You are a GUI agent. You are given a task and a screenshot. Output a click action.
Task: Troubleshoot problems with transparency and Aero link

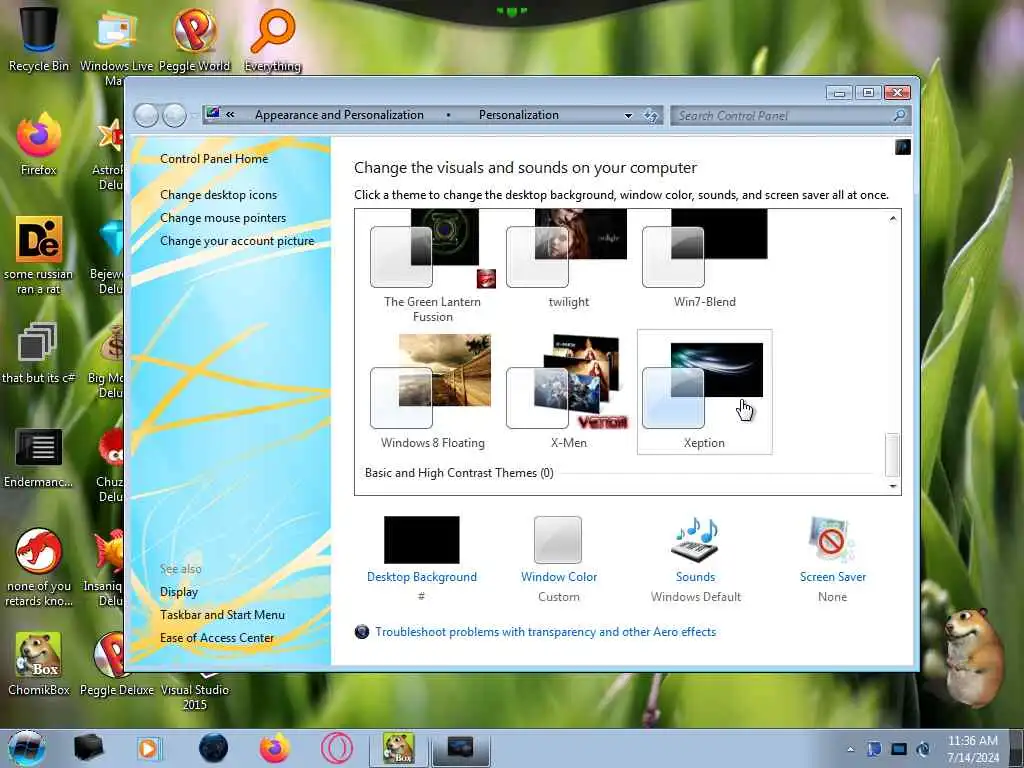tap(545, 632)
